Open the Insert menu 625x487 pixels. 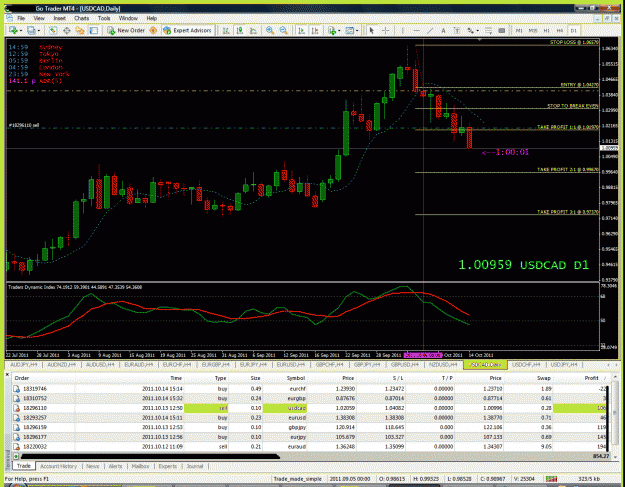click(59, 18)
